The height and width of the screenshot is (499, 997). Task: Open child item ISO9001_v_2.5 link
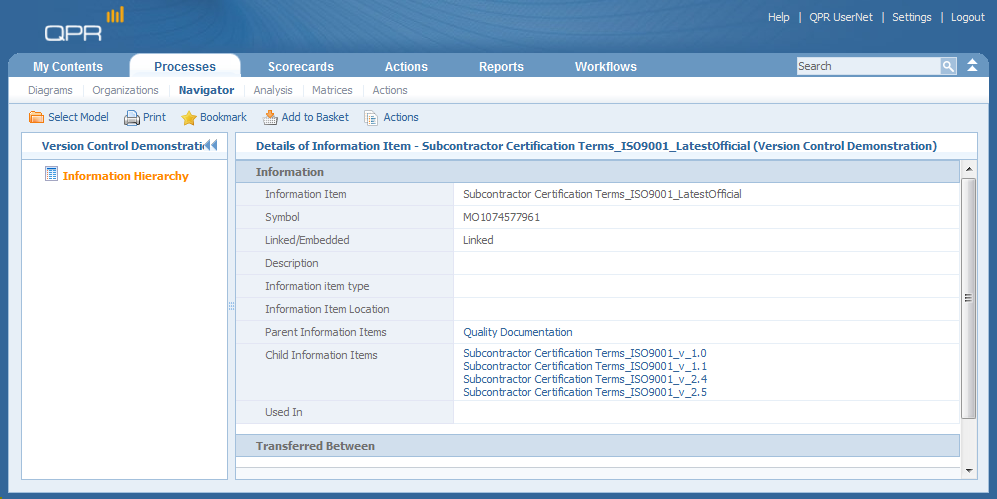point(584,392)
